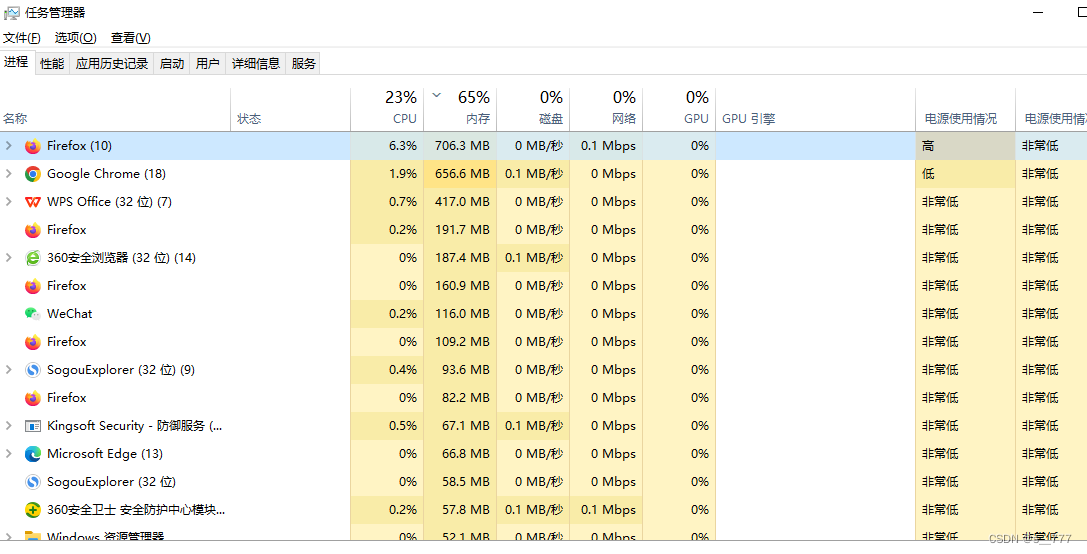Sort by the 网络 column header
The height and width of the screenshot is (554, 1087).
[606, 110]
